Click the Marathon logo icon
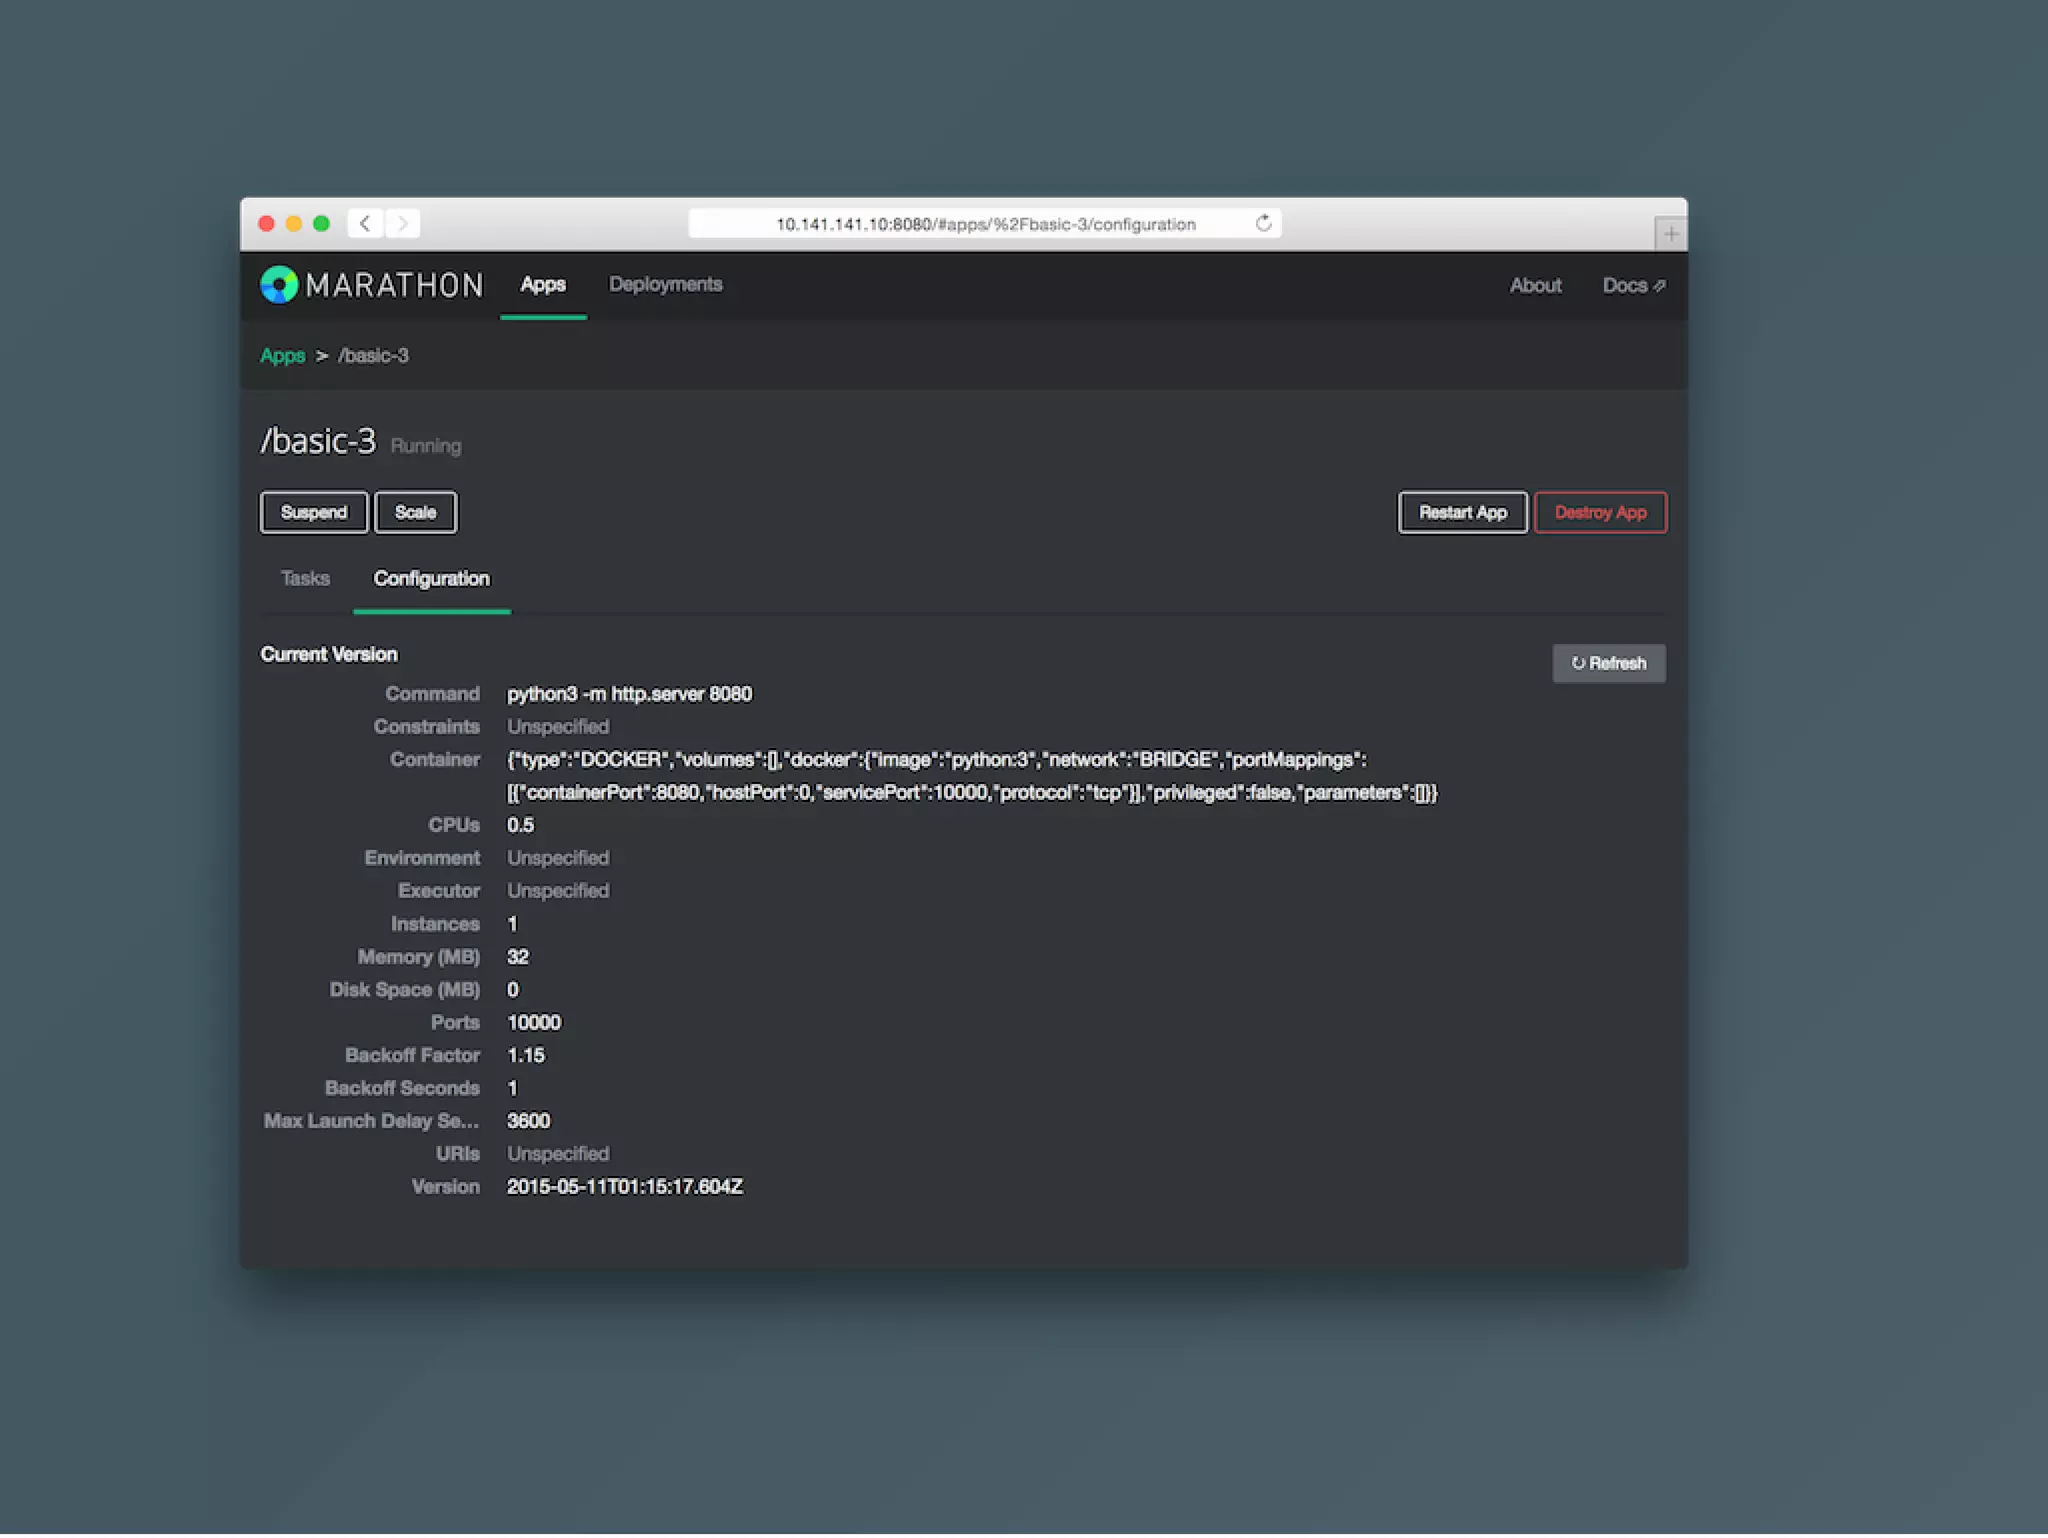The height and width of the screenshot is (1538, 2048). pos(279,285)
